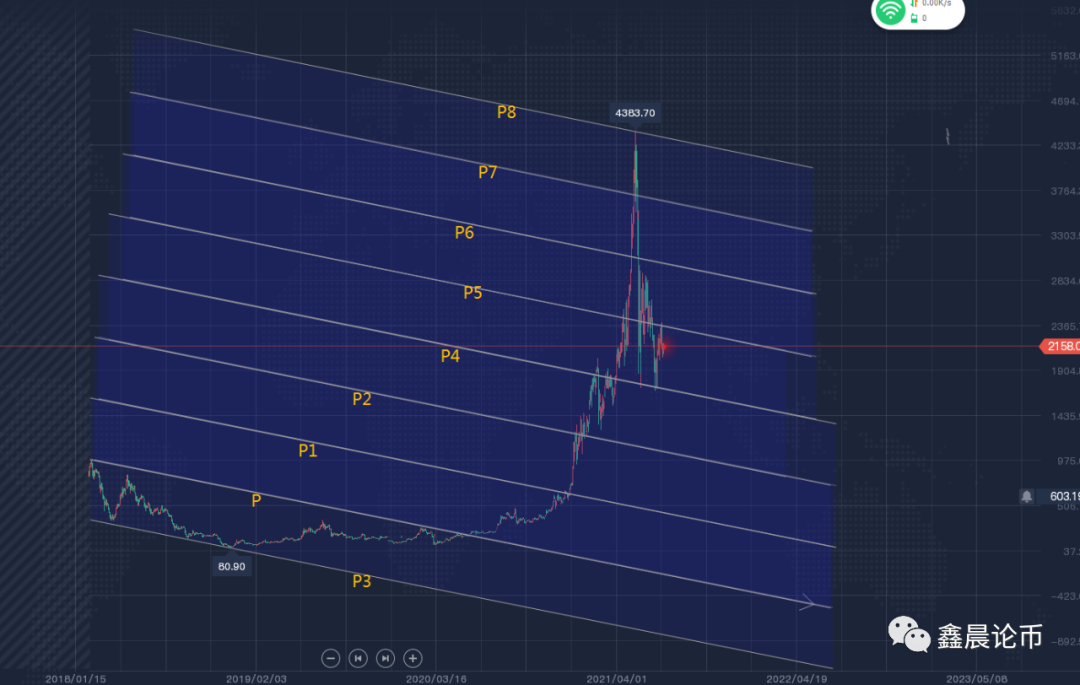Image resolution: width=1080 pixels, height=685 pixels.
Task: Click the 4383.70 high price label
Action: pos(635,113)
